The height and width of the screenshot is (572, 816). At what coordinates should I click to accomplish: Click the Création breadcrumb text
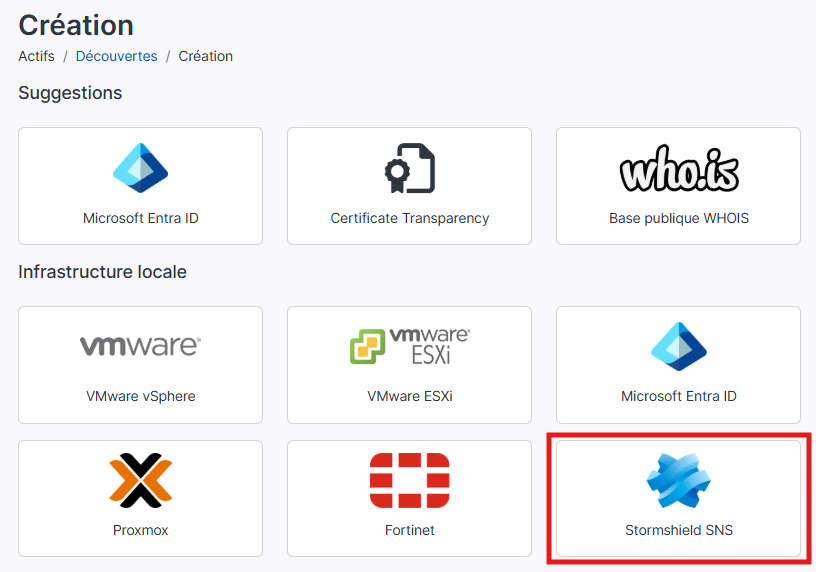click(x=206, y=56)
